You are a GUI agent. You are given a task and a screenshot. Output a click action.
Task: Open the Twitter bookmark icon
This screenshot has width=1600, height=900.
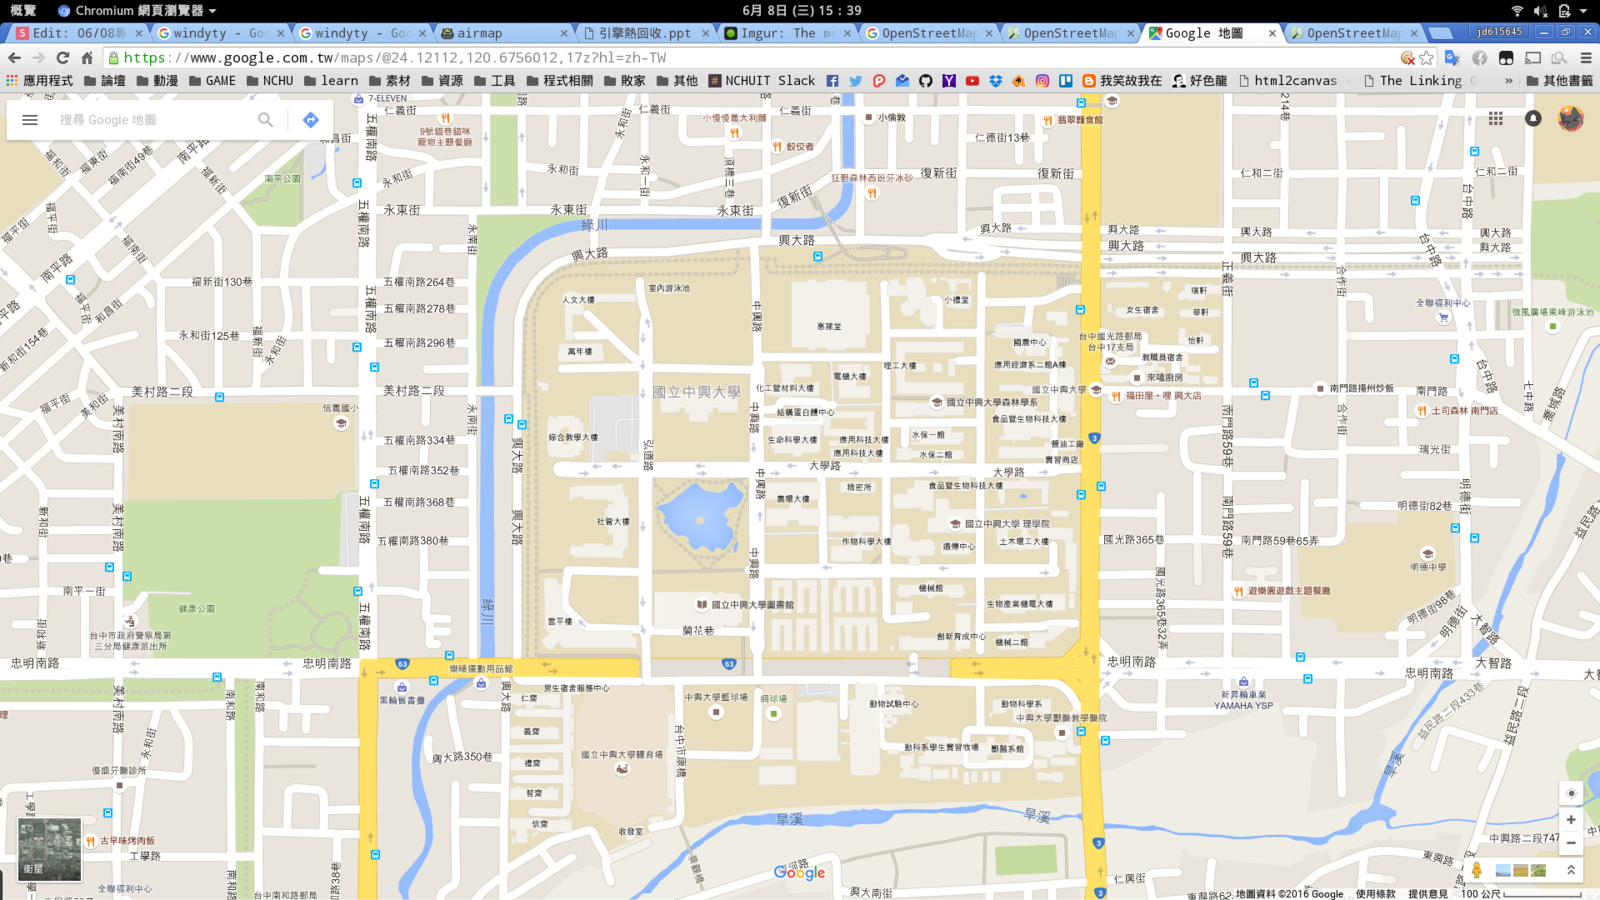[x=856, y=81]
